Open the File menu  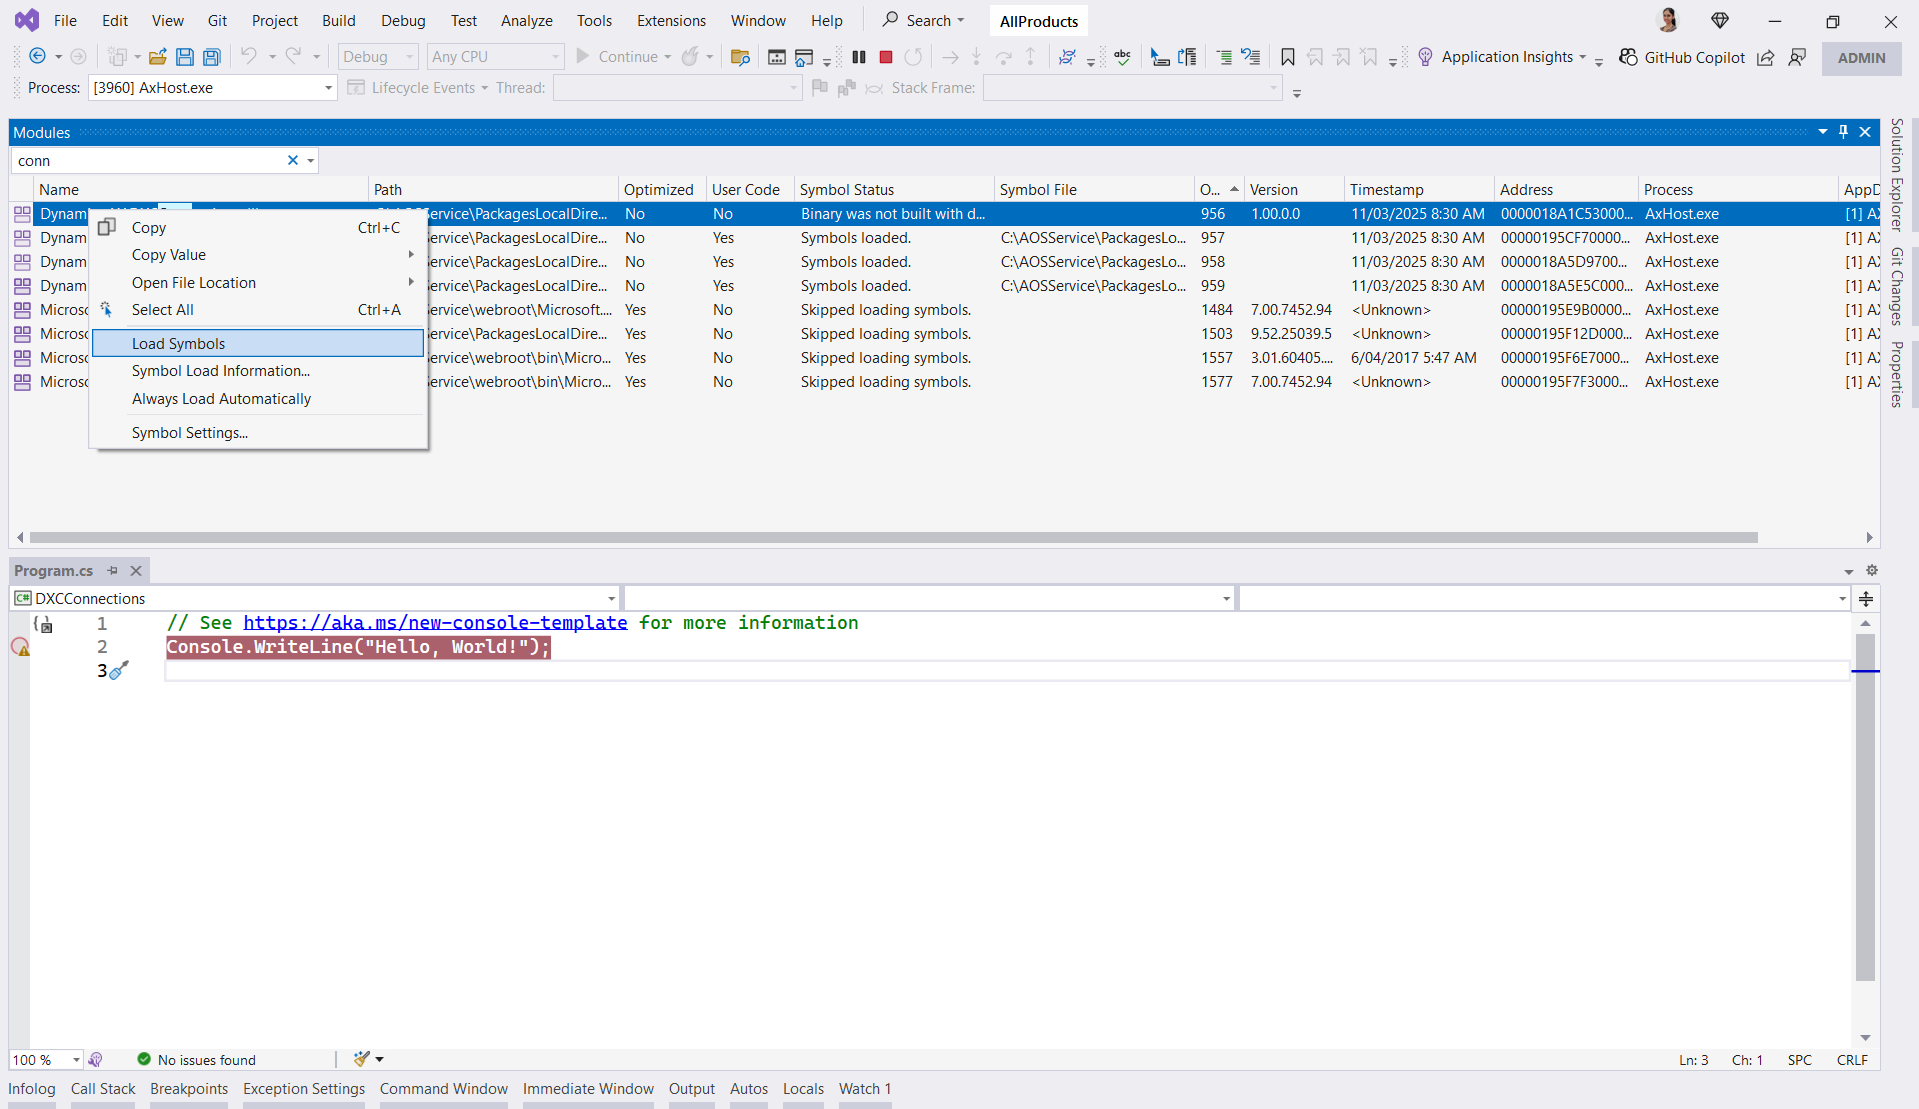point(65,21)
